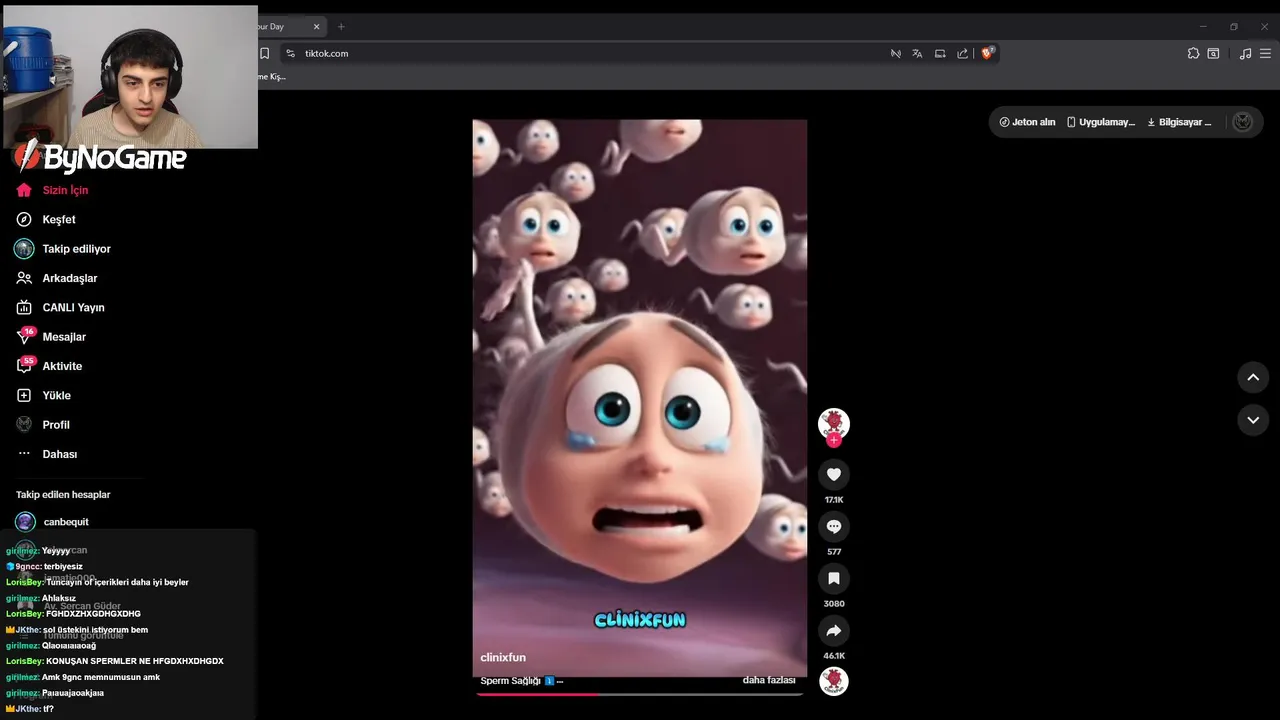Seek on the video progress bar
Image resolution: width=1280 pixels, height=720 pixels.
coord(640,693)
